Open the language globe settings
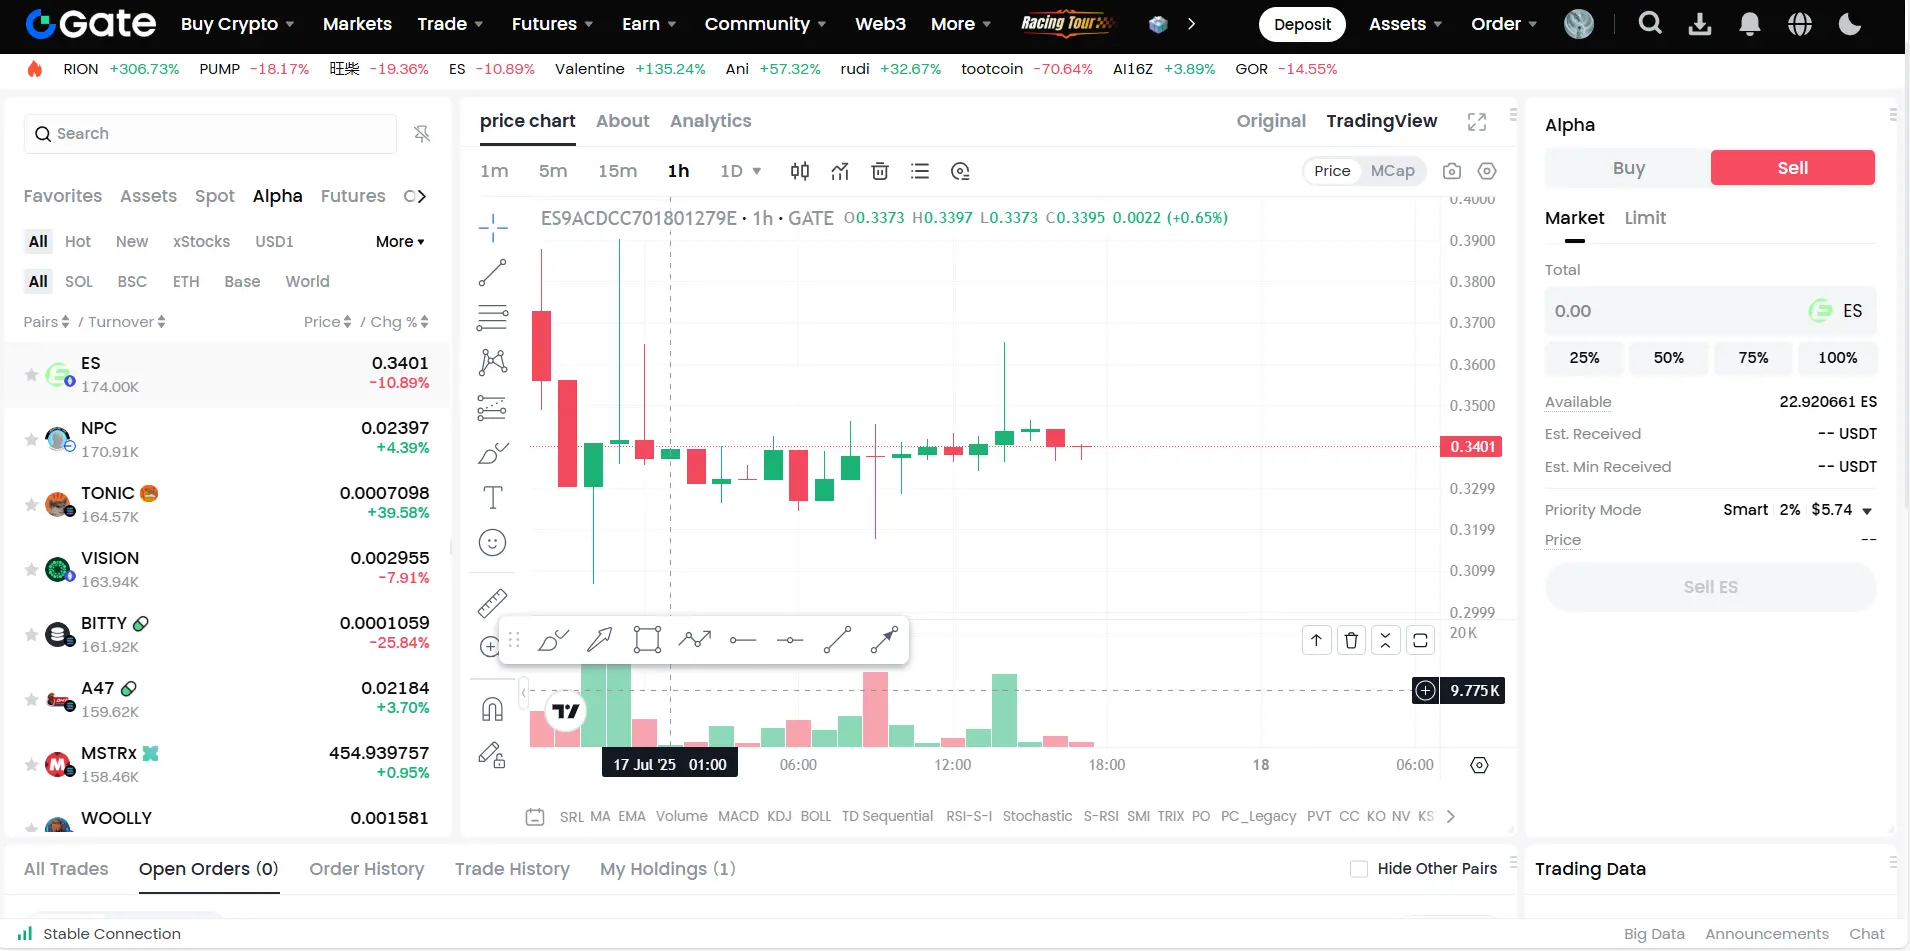The width and height of the screenshot is (1910, 951). pos(1800,23)
